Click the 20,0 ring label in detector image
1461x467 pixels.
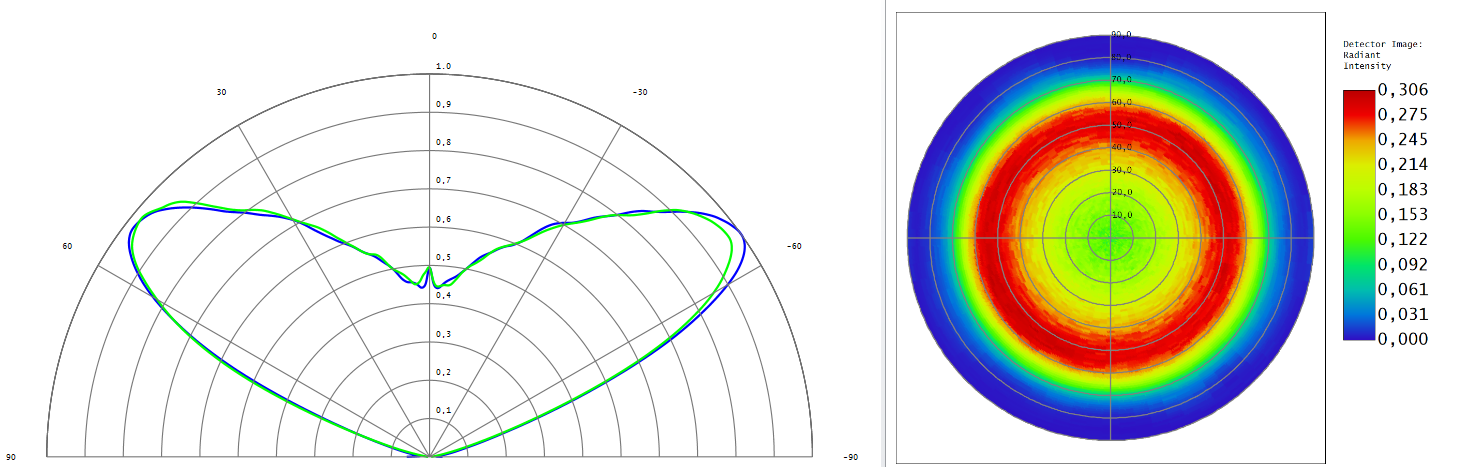tap(1122, 192)
